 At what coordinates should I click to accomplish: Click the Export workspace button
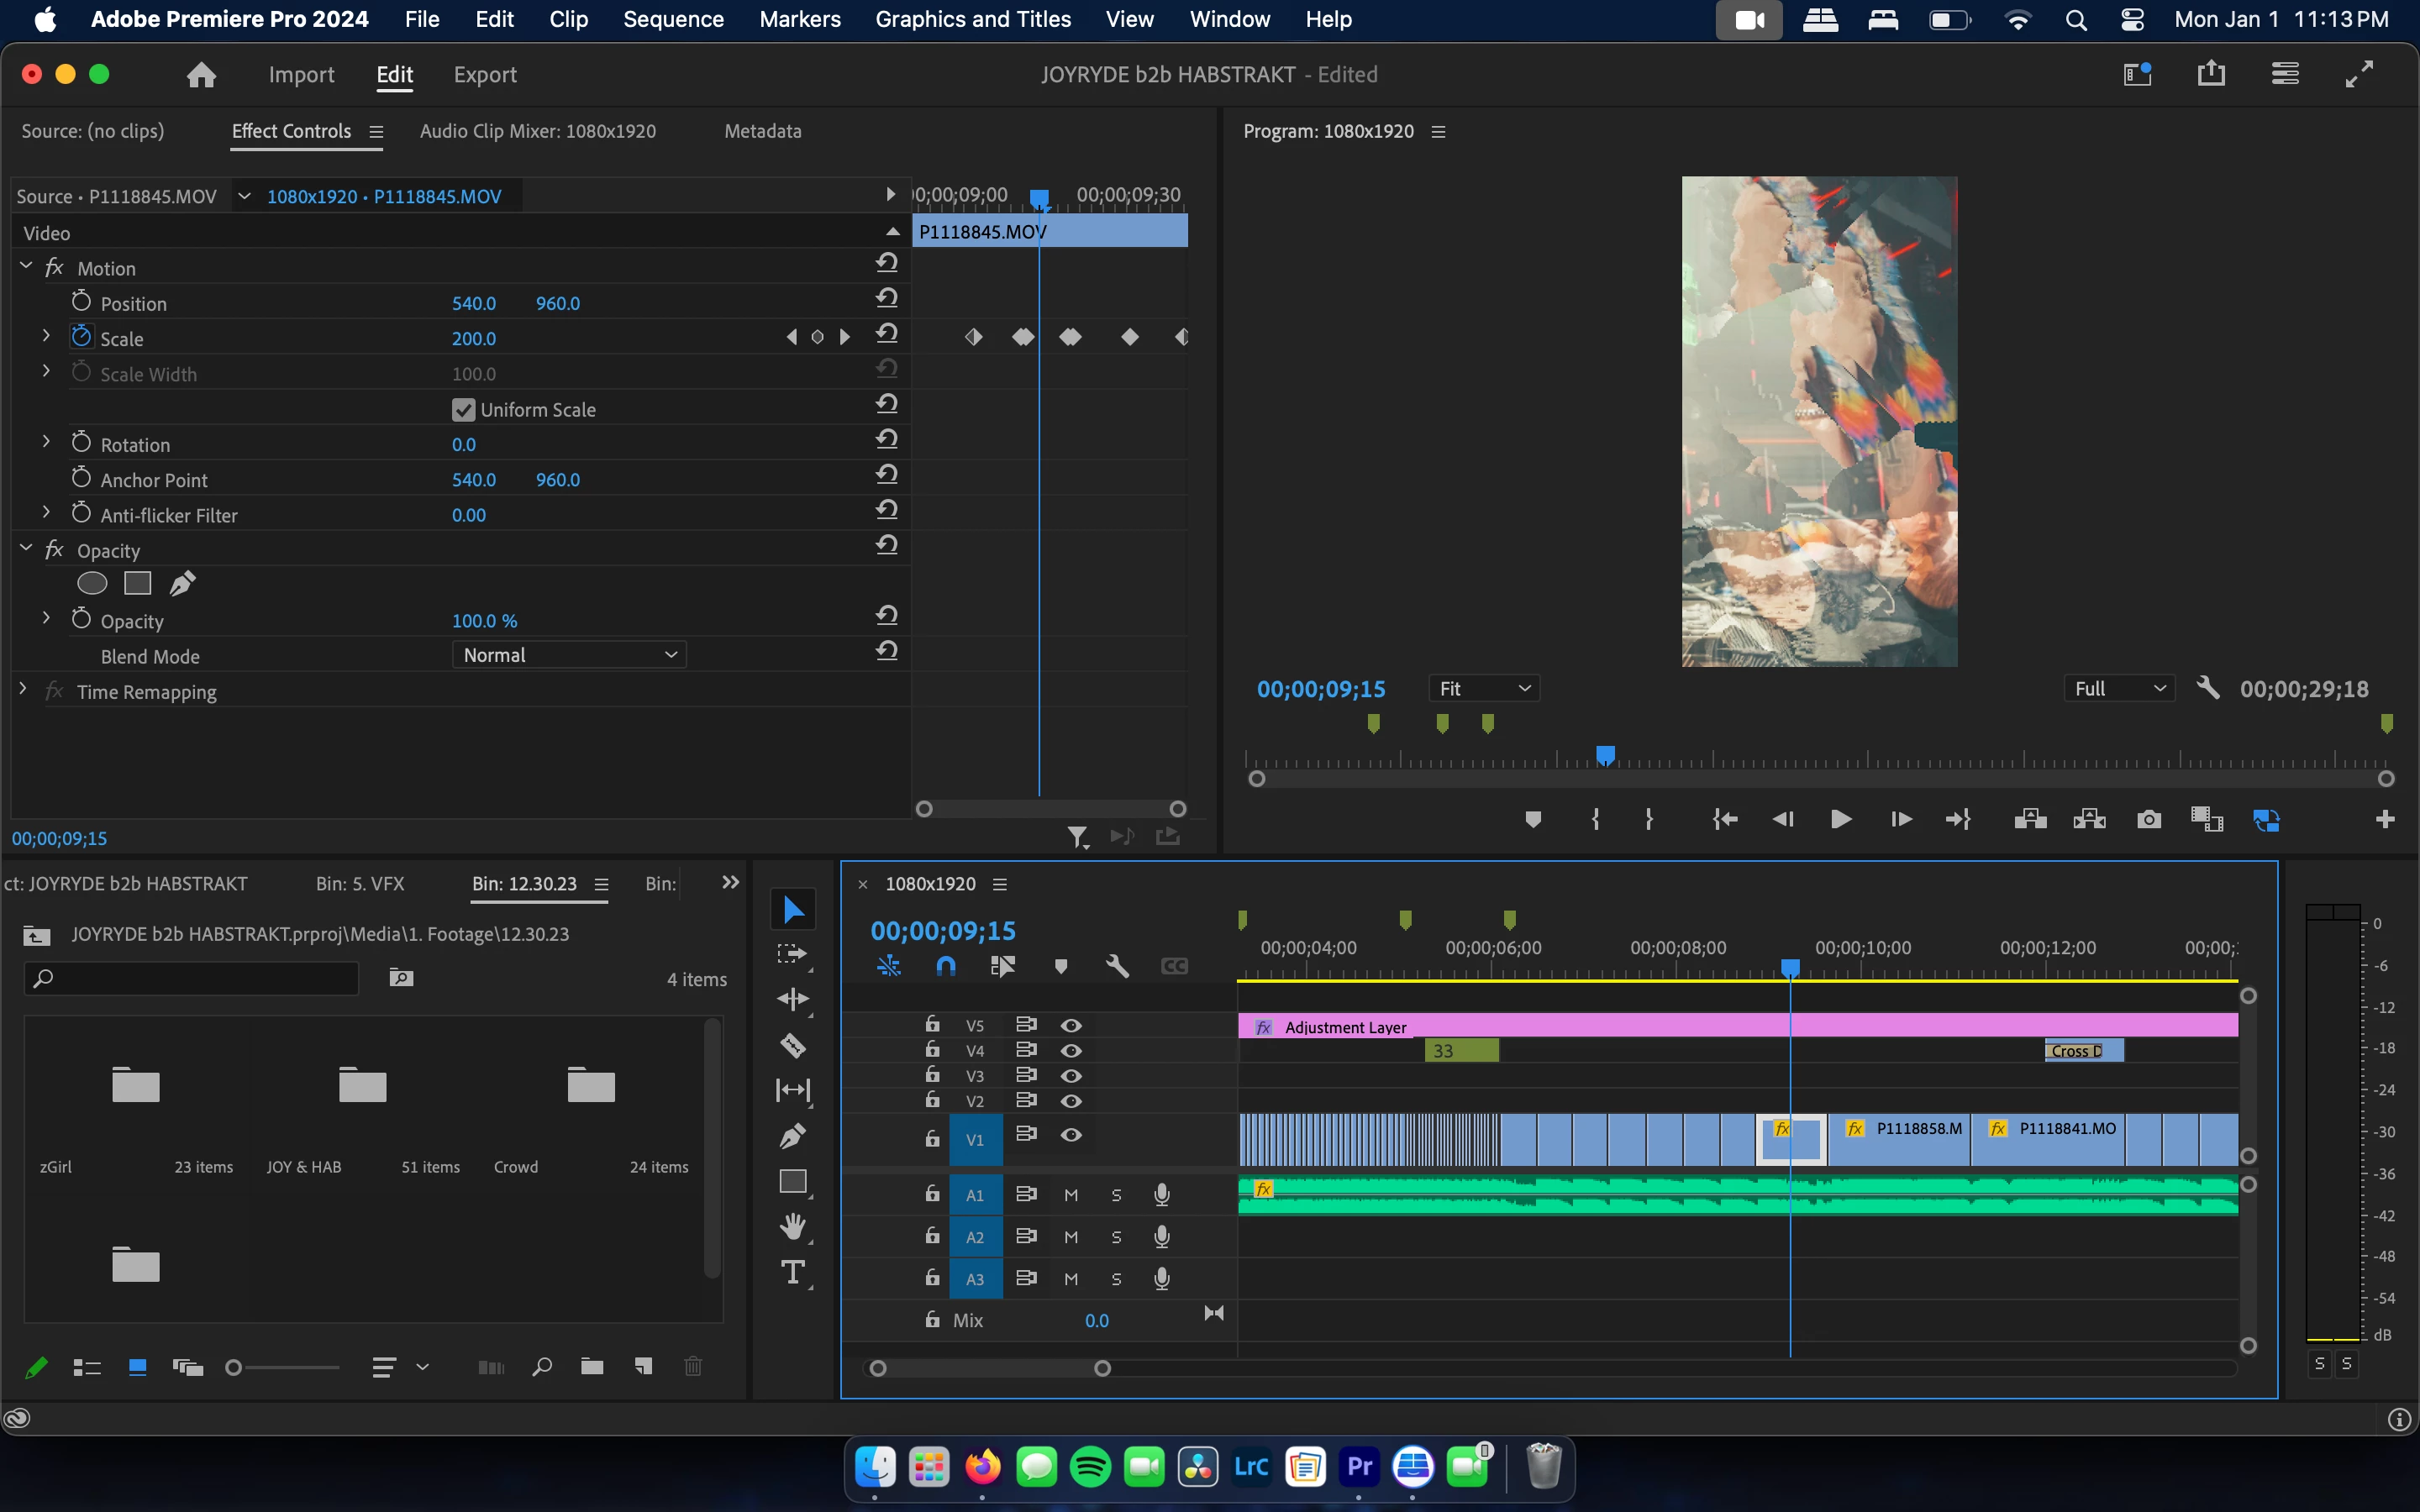click(485, 74)
